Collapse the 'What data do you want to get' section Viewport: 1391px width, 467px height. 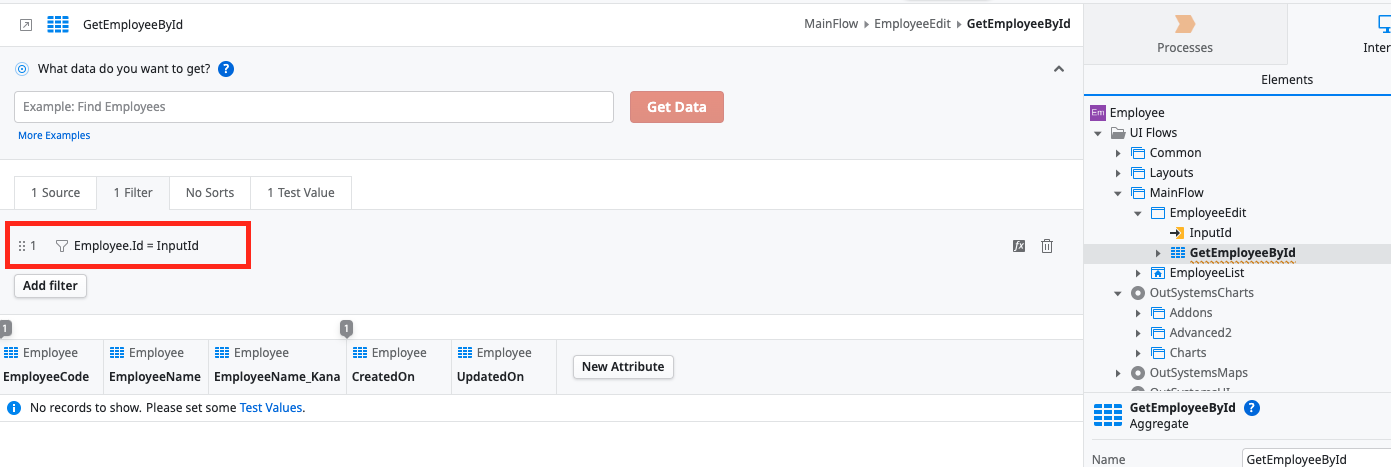[1059, 69]
